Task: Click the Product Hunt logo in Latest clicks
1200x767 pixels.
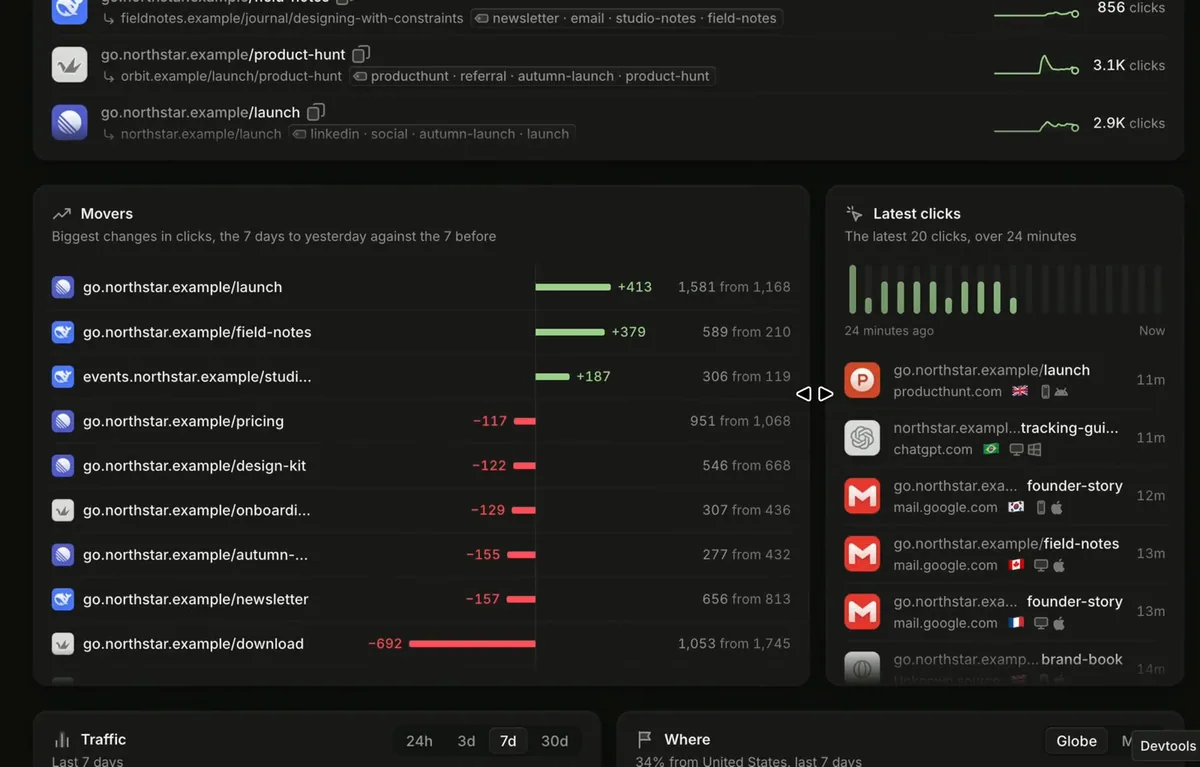Action: [862, 380]
